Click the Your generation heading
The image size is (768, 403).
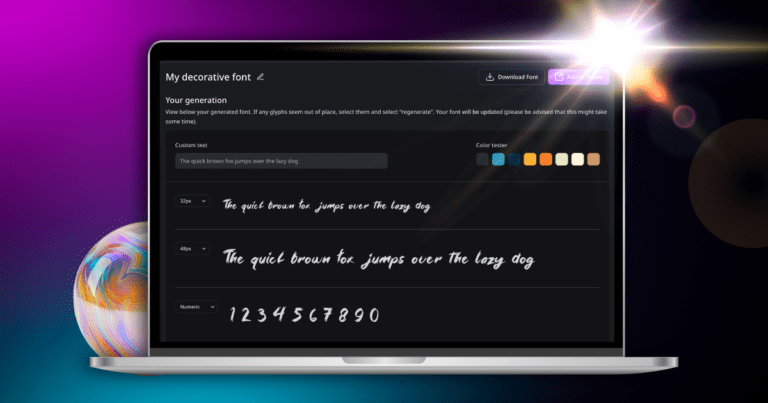point(196,100)
